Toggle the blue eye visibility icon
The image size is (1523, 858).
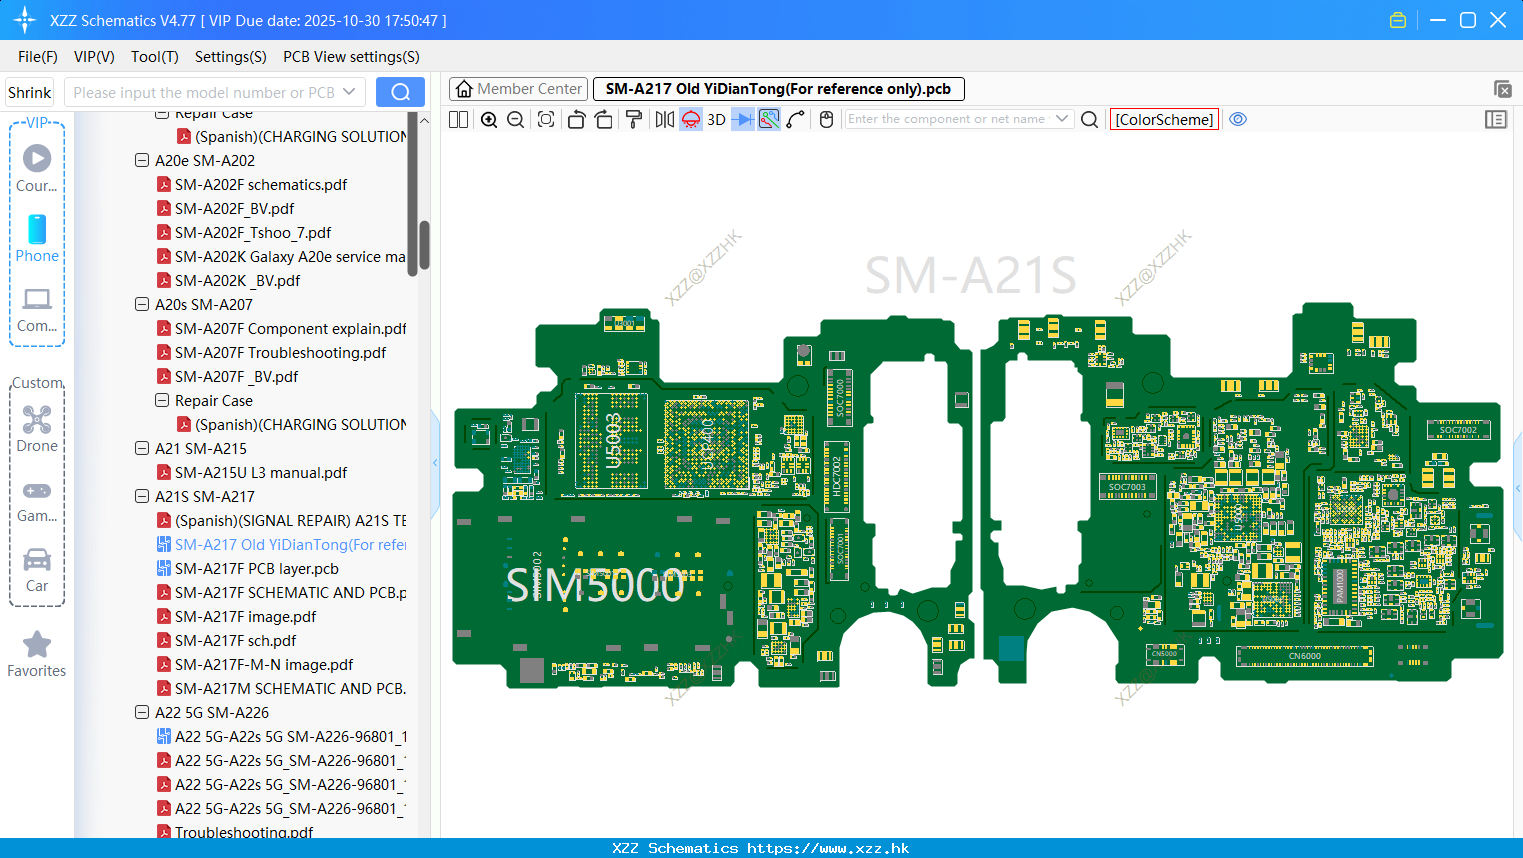(1238, 119)
